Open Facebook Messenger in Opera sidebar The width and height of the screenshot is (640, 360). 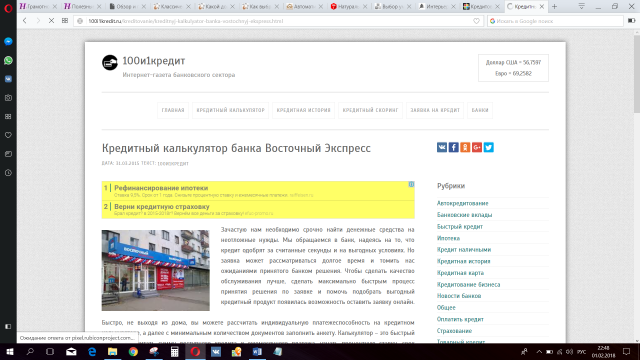tap(8, 42)
